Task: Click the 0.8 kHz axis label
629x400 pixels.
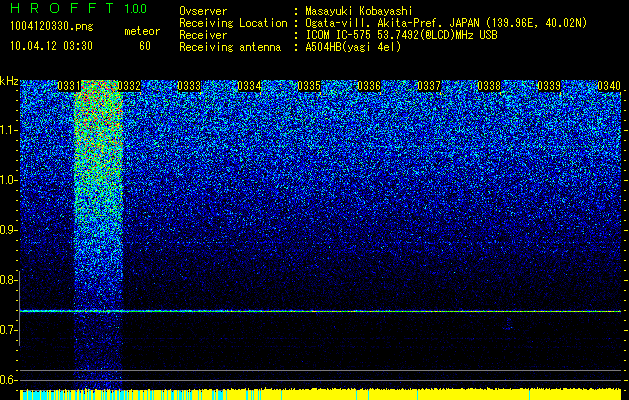Action: (x=8, y=280)
